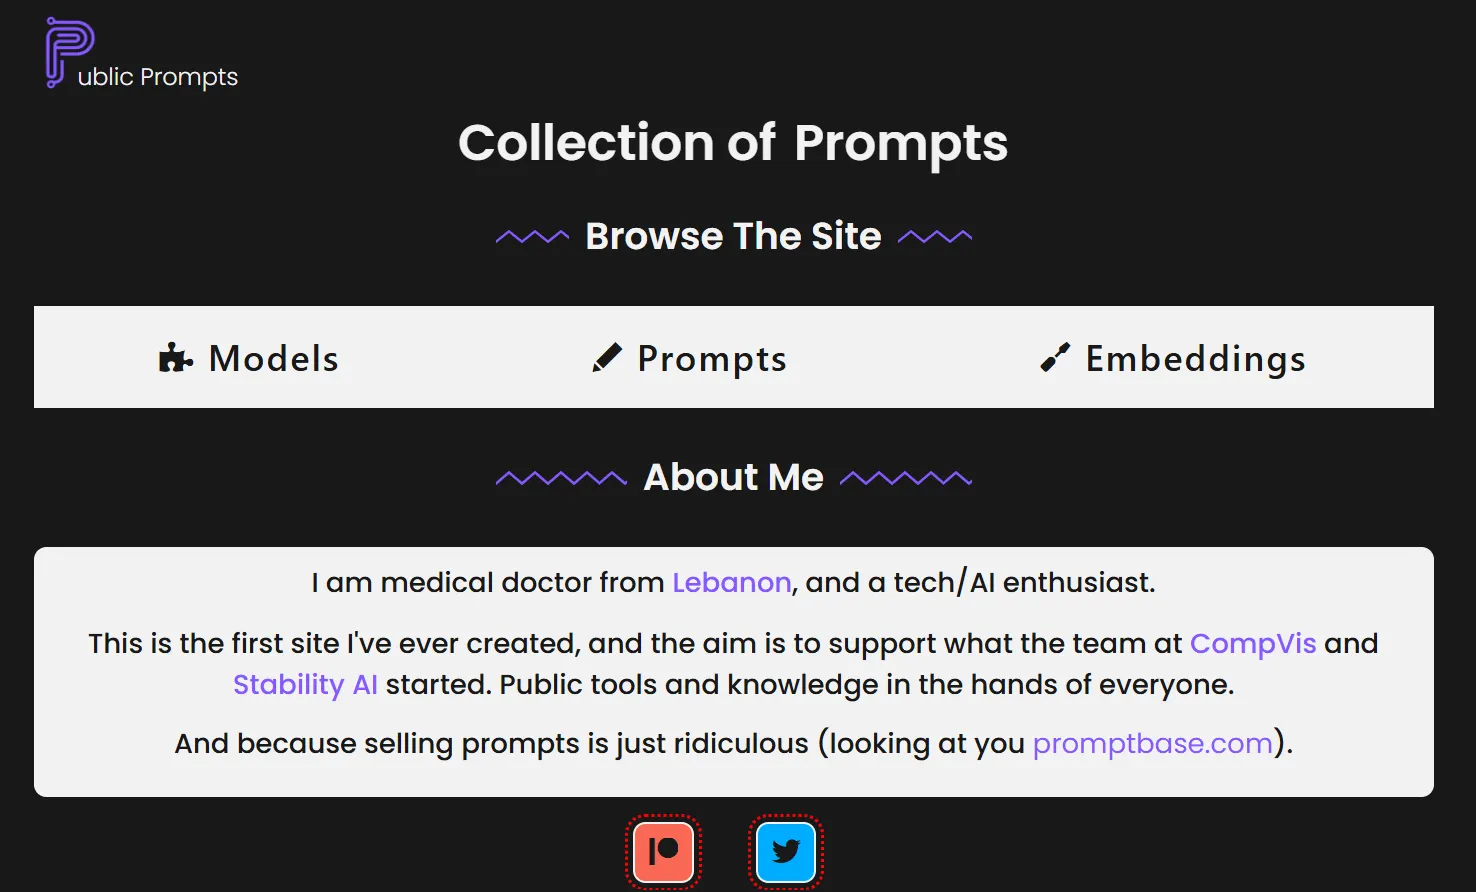This screenshot has width=1476, height=892.
Task: Switch to the Prompts section
Action: (x=688, y=357)
